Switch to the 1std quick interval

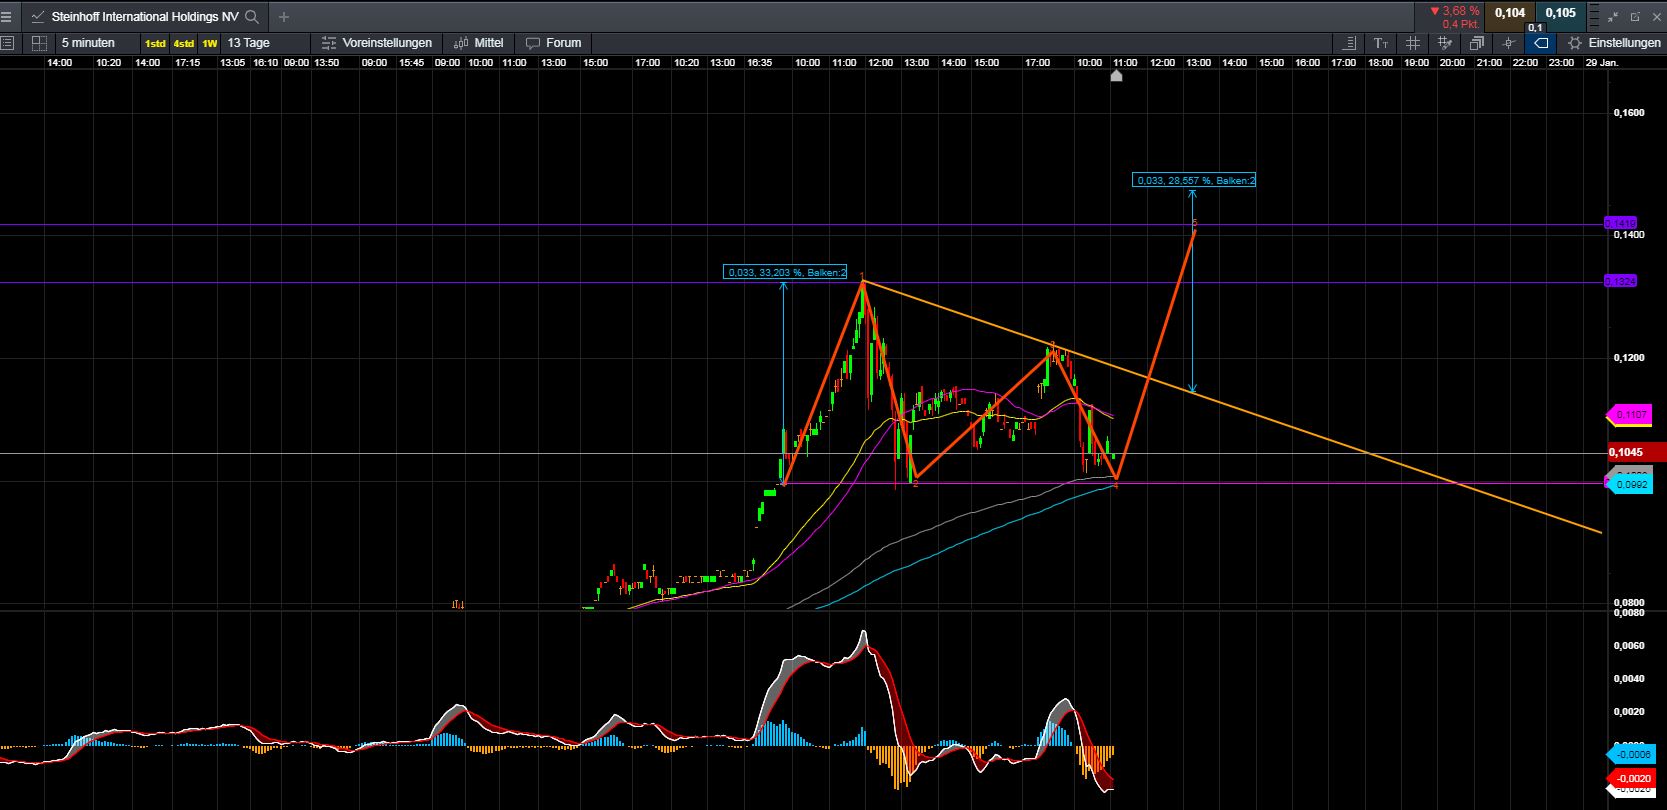click(155, 43)
